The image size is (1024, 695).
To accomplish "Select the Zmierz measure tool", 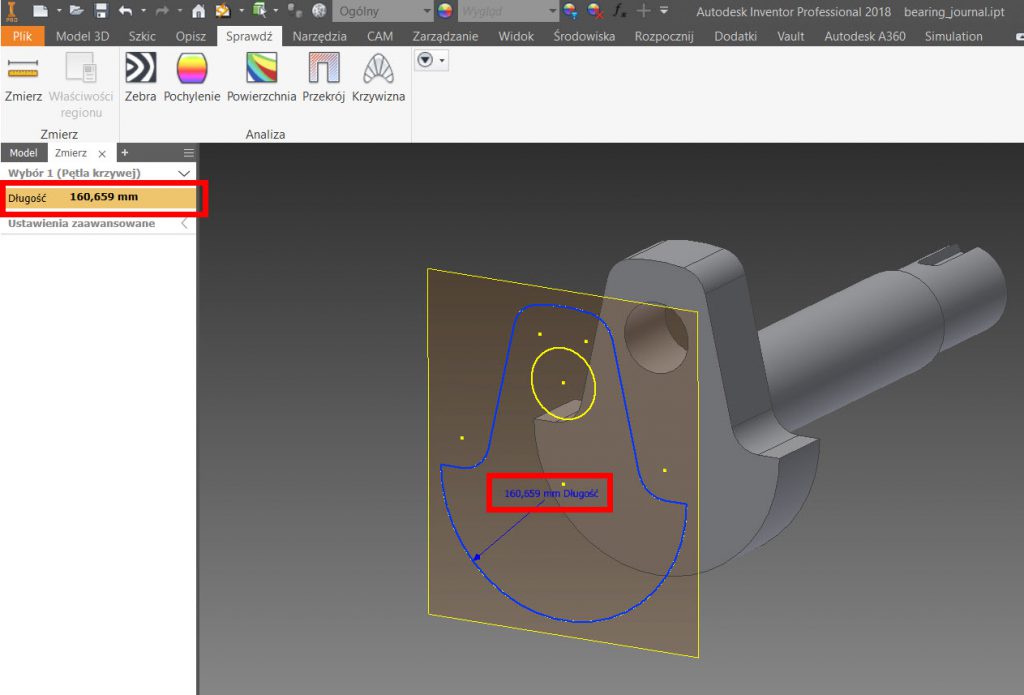I will pos(22,78).
